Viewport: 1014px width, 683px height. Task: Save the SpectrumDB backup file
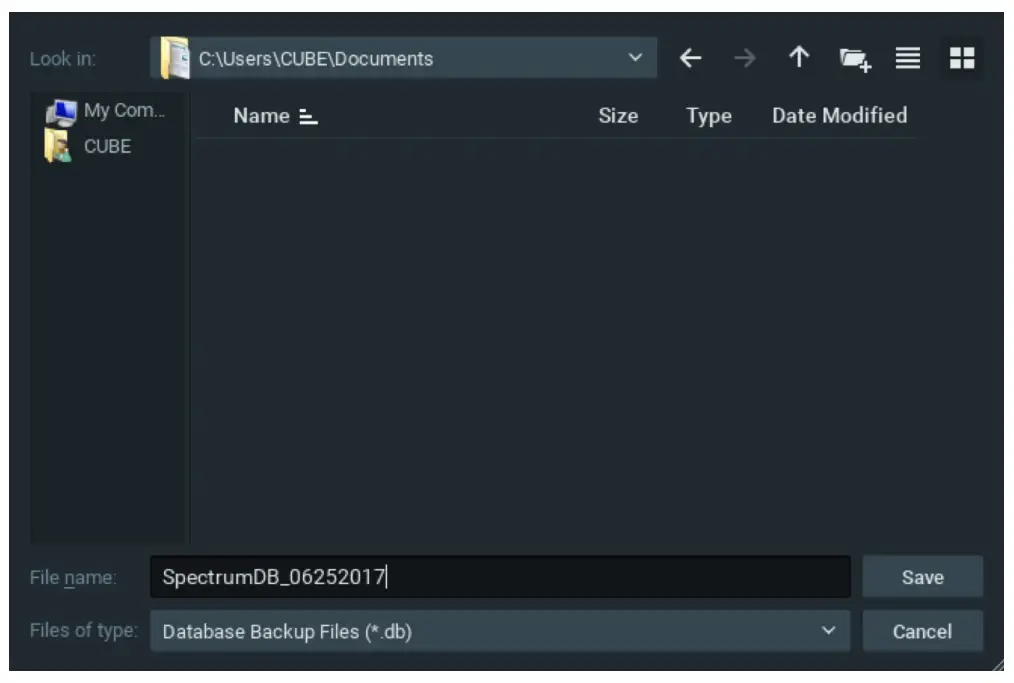point(922,576)
